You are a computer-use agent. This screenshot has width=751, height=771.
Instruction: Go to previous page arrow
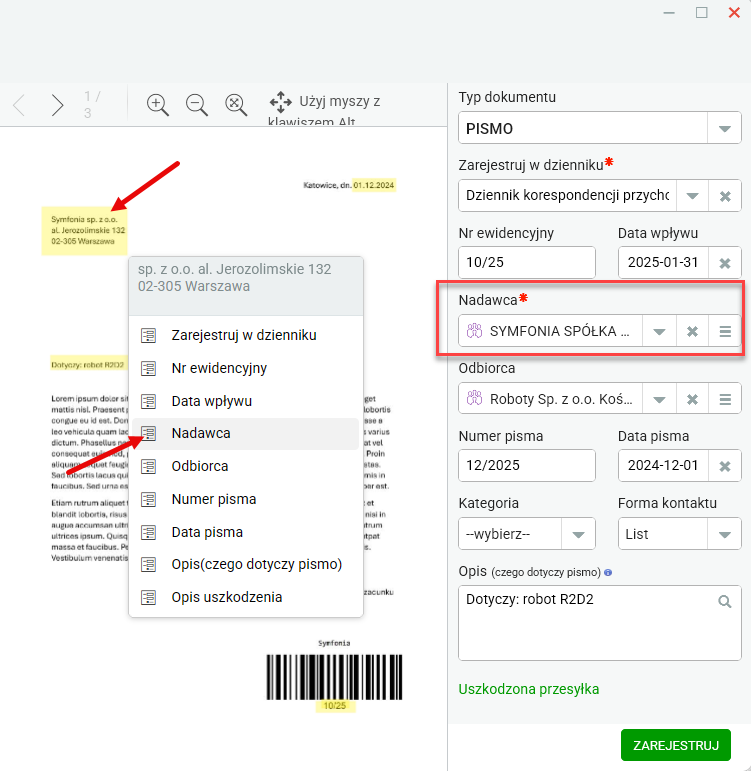point(19,105)
